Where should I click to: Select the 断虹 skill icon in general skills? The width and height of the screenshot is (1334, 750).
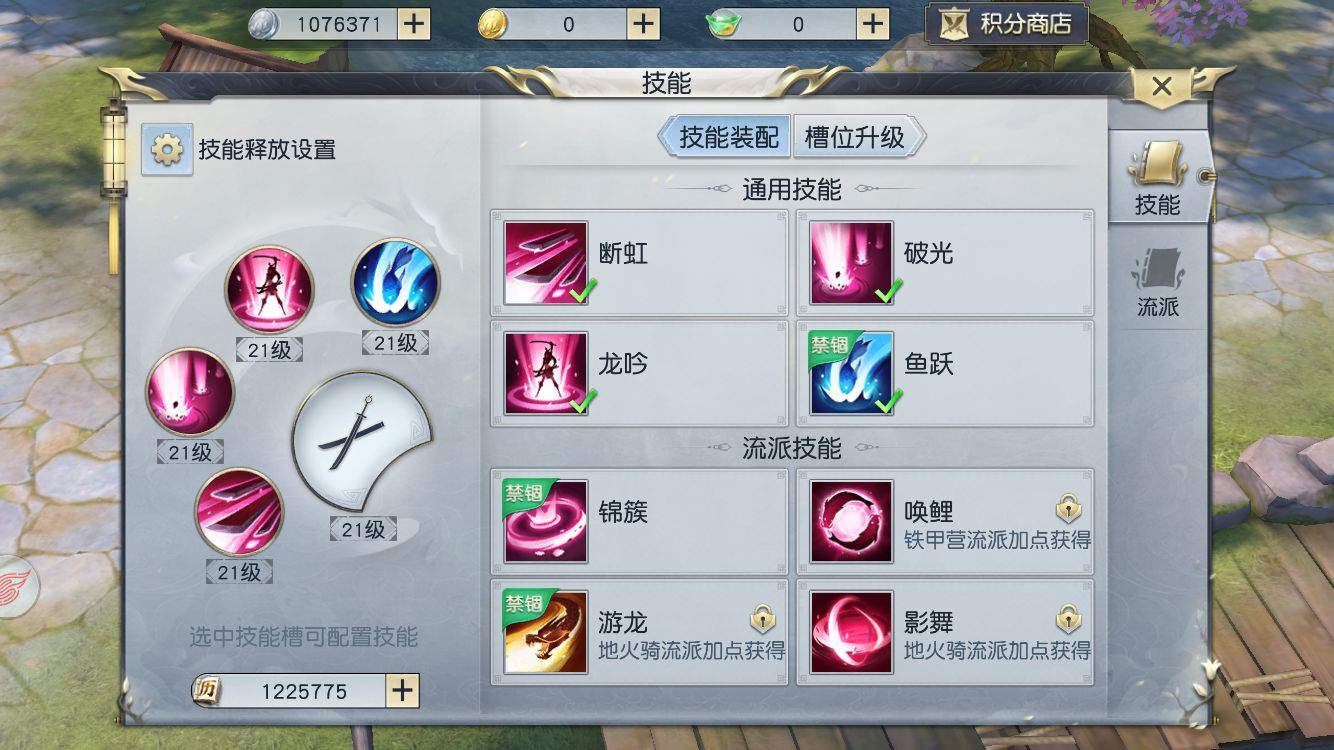click(x=545, y=263)
